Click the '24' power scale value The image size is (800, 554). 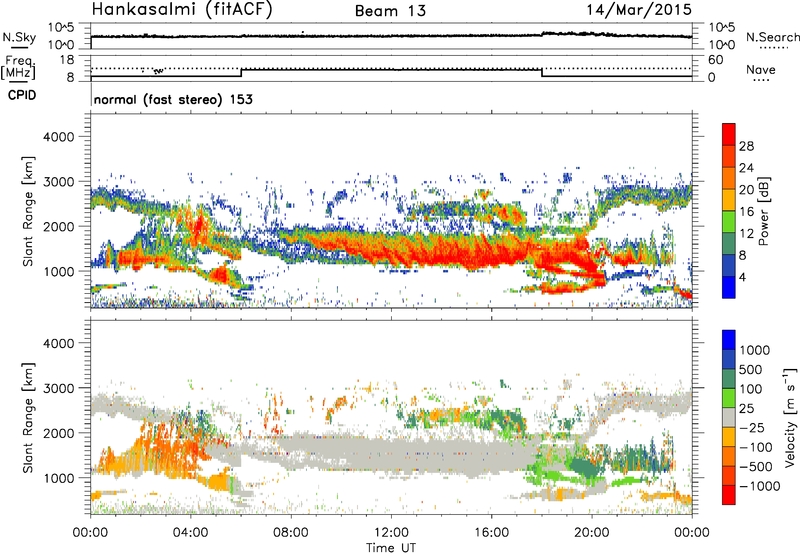click(x=746, y=168)
